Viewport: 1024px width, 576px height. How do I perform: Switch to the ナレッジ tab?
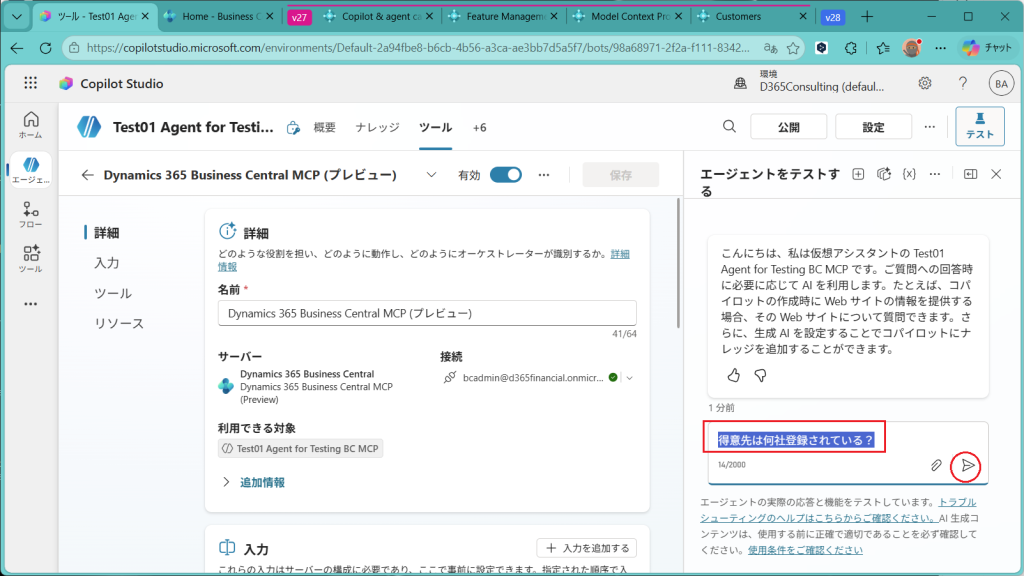pyautogui.click(x=377, y=127)
